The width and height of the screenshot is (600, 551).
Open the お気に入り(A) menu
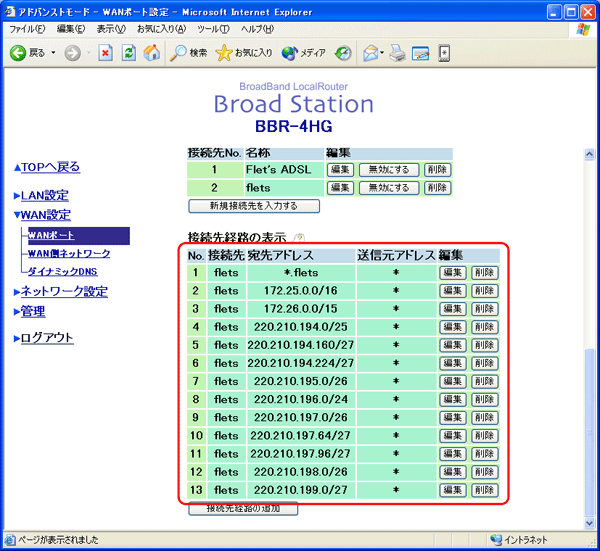(161, 29)
